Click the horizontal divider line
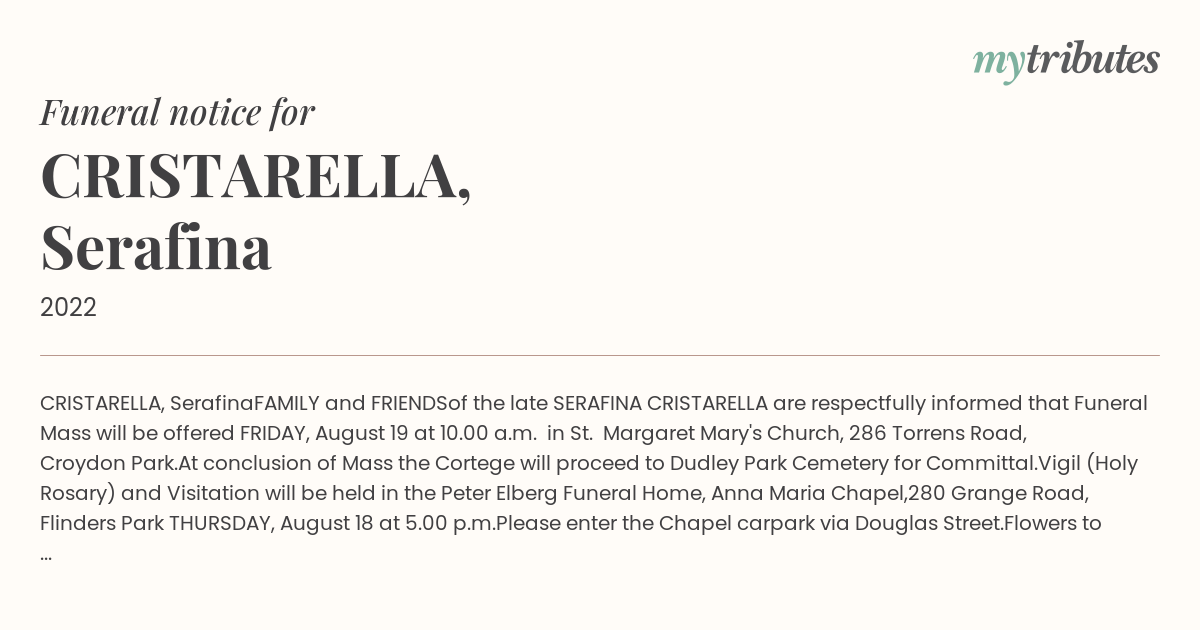The image size is (1200, 630). (600, 355)
